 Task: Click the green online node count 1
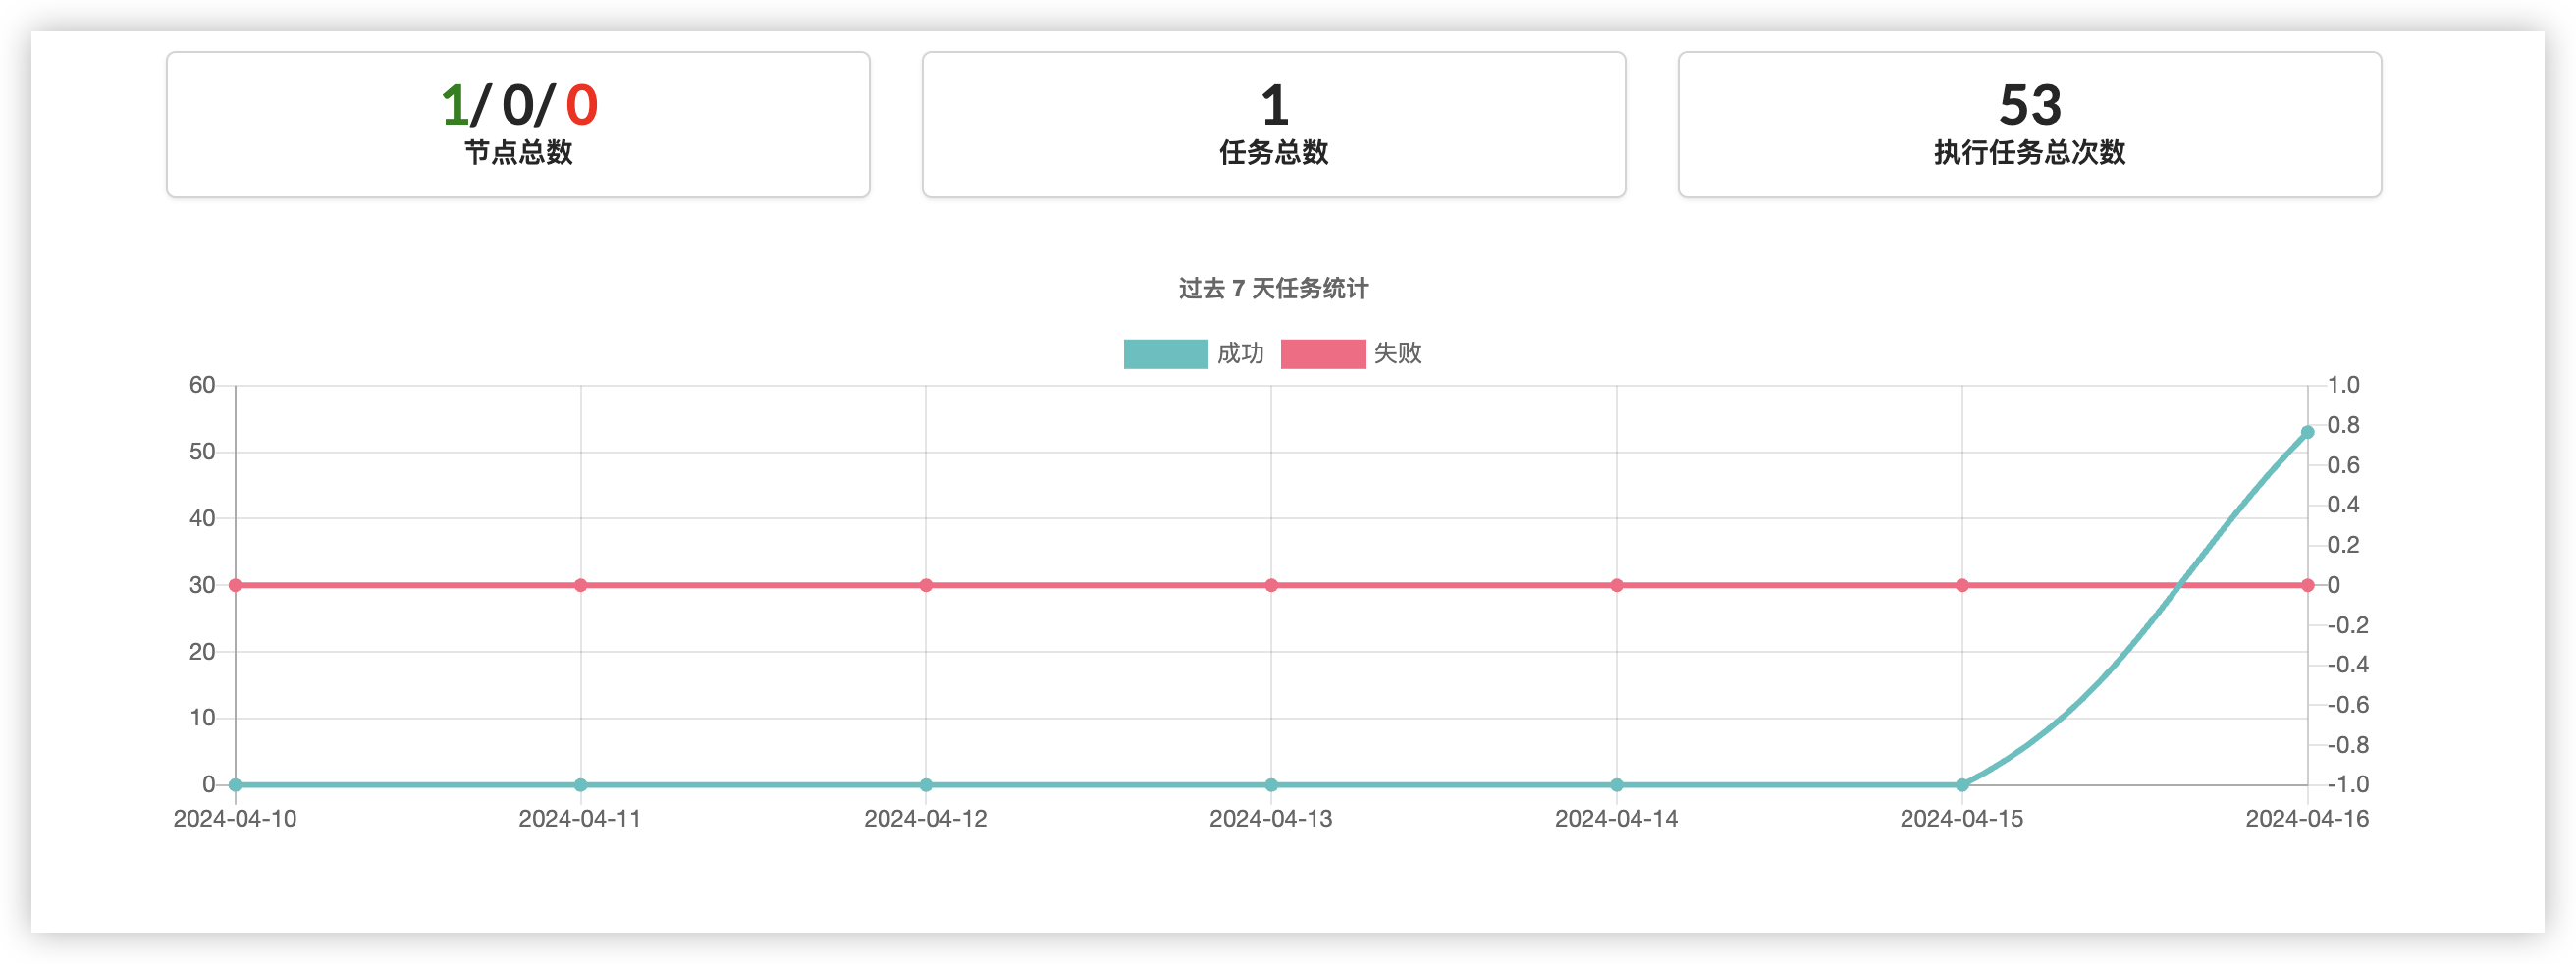point(455,105)
